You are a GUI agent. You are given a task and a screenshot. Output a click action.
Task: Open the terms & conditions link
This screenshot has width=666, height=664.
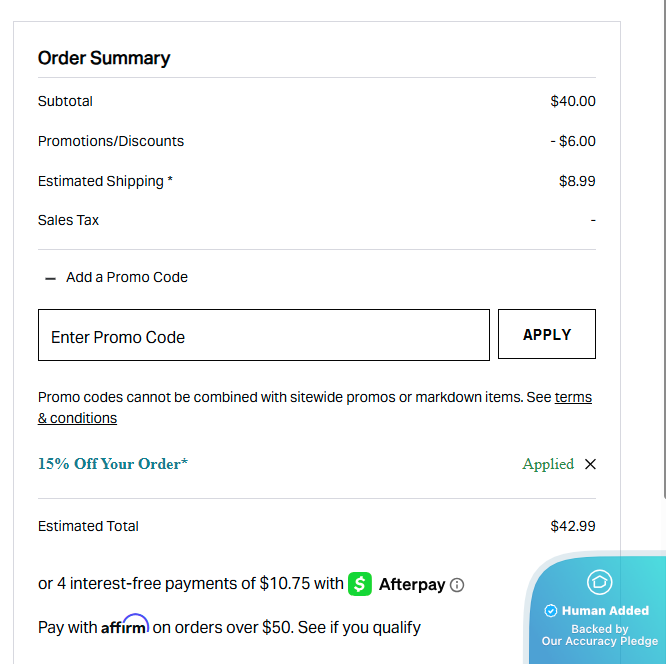[x=77, y=418]
